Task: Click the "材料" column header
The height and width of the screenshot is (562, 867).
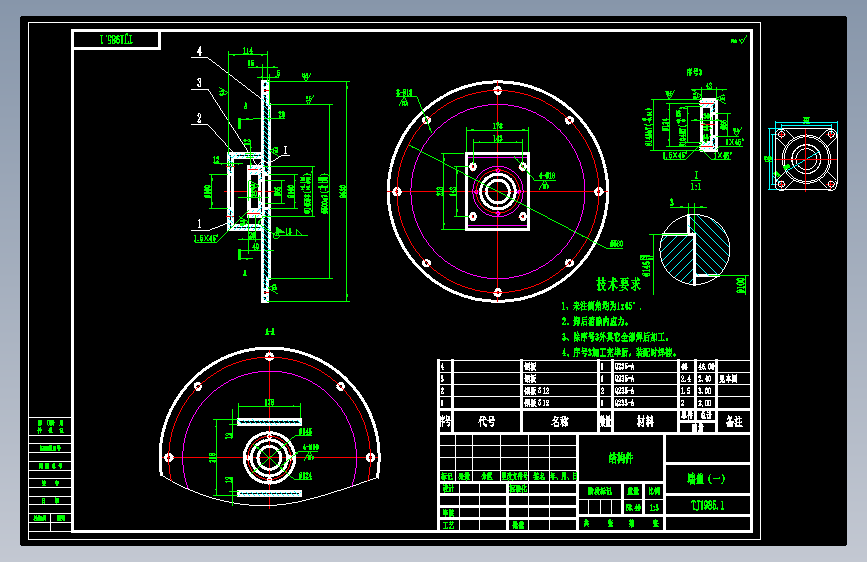Action: [645, 422]
